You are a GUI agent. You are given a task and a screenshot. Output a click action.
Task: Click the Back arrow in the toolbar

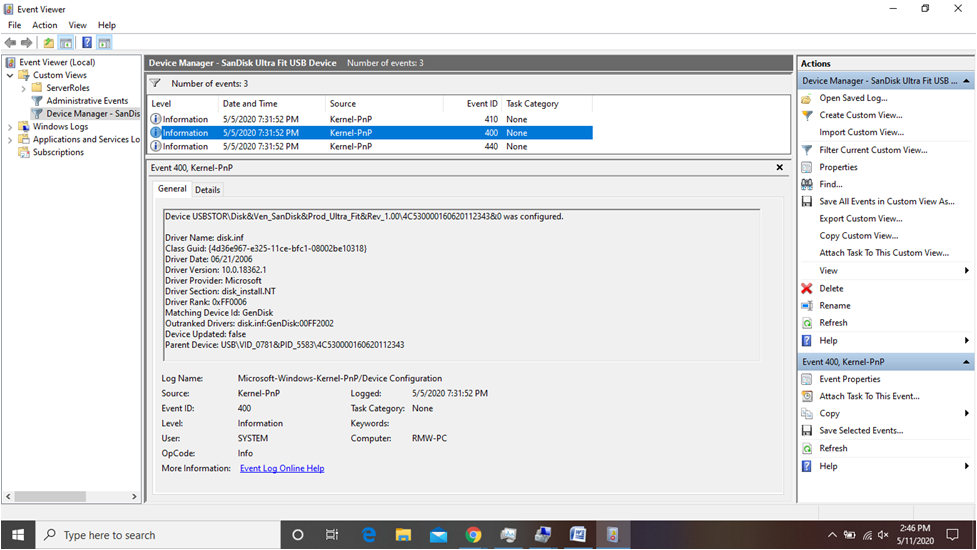click(11, 43)
